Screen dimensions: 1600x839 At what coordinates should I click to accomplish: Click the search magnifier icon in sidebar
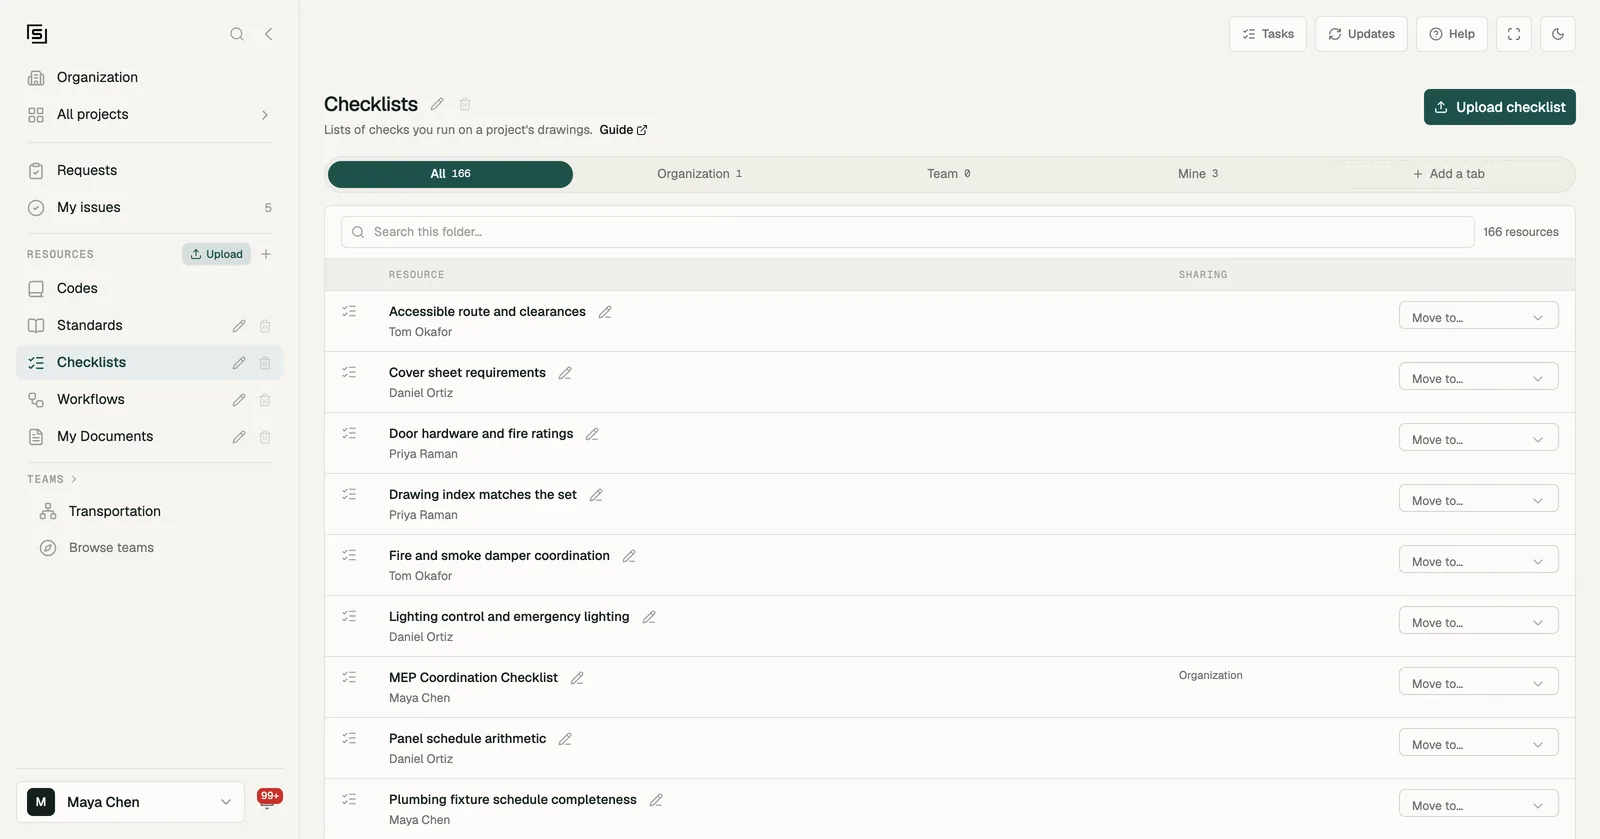click(x=237, y=34)
